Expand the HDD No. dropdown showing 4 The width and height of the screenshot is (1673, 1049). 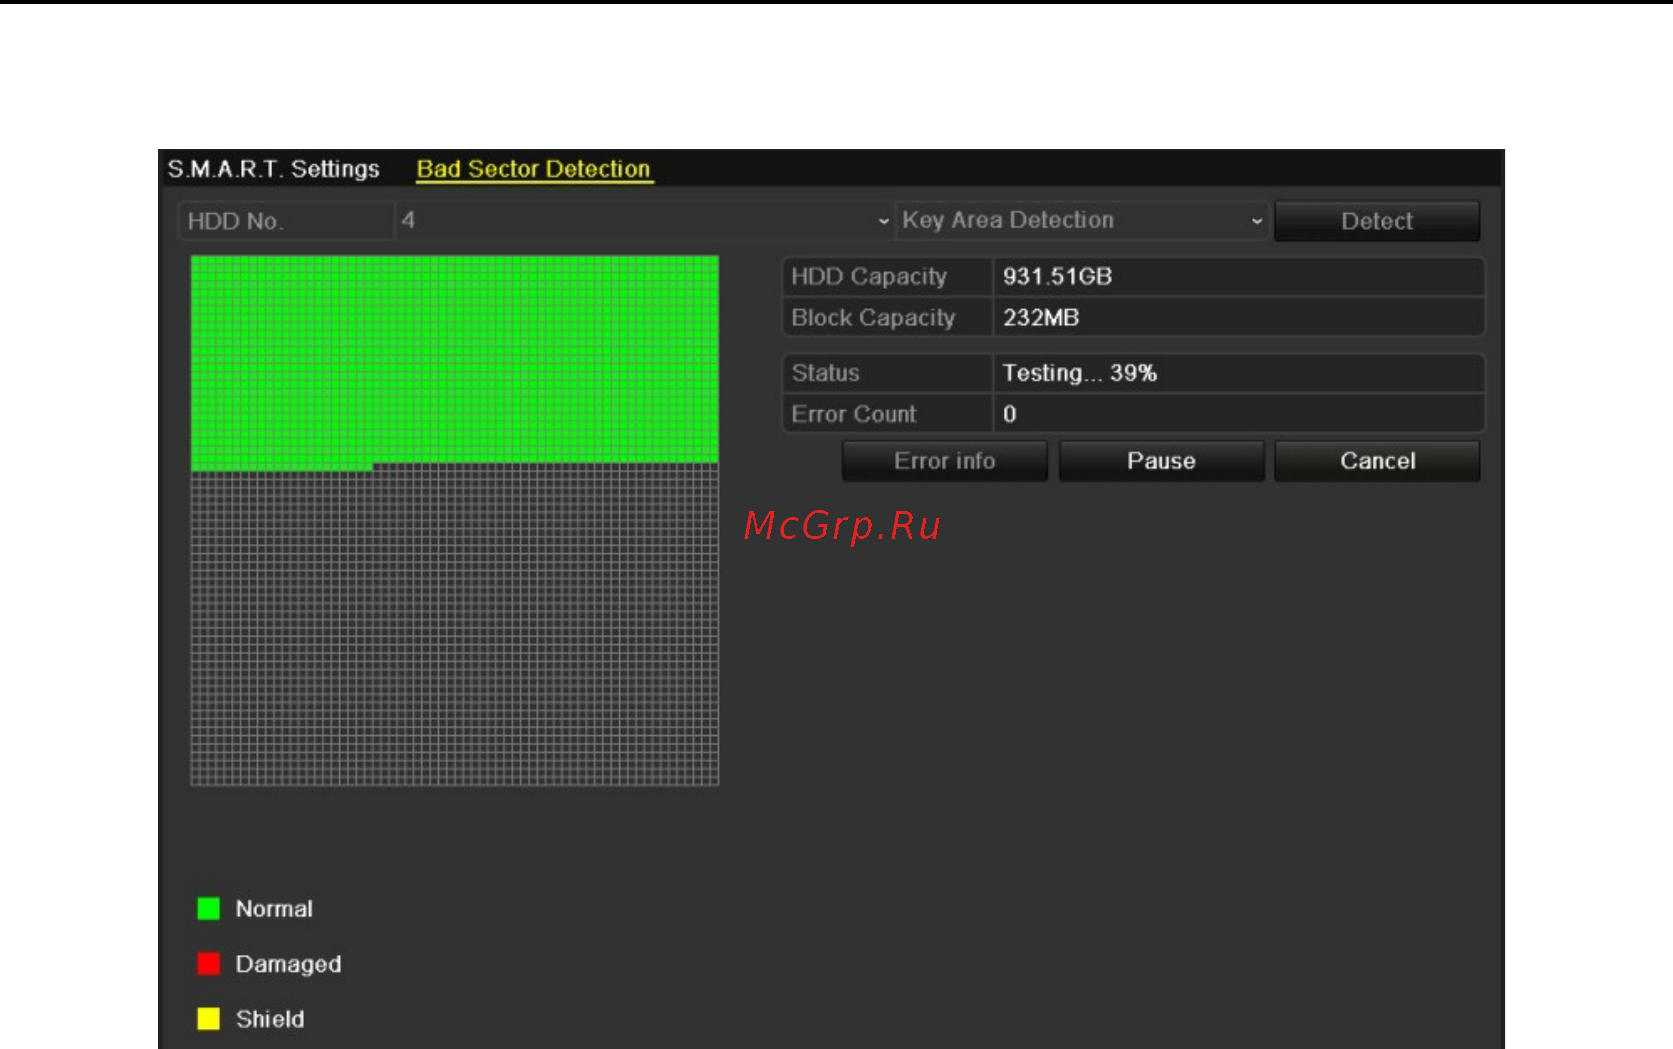click(x=644, y=221)
